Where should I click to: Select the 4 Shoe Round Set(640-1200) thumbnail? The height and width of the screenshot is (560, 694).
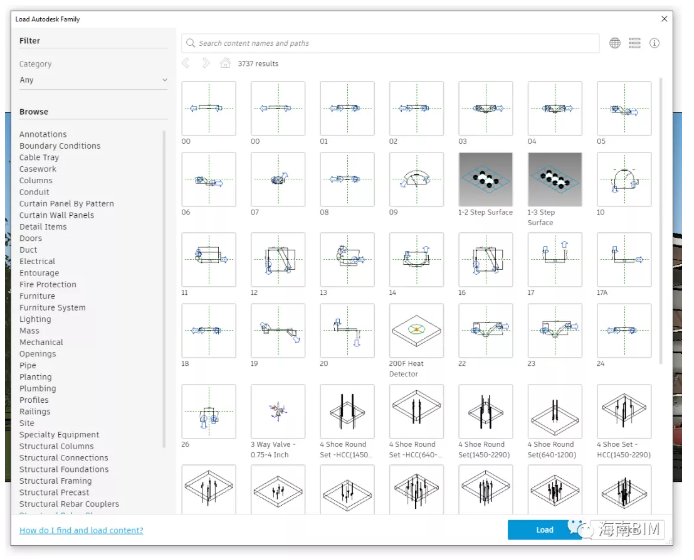tap(555, 411)
